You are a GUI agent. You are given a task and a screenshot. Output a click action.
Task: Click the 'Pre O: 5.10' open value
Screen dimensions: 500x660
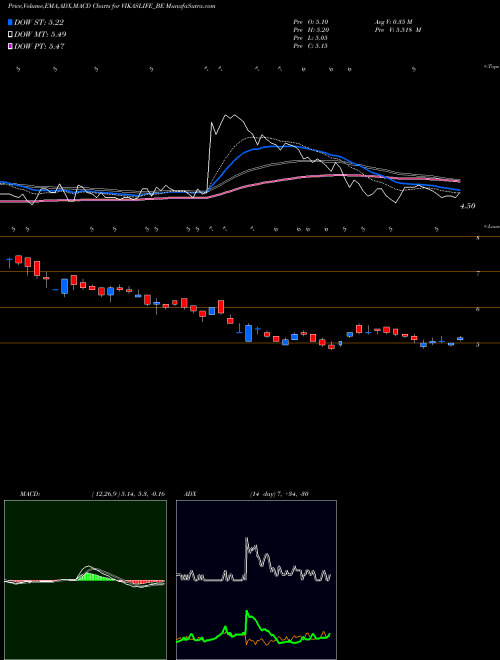click(311, 22)
